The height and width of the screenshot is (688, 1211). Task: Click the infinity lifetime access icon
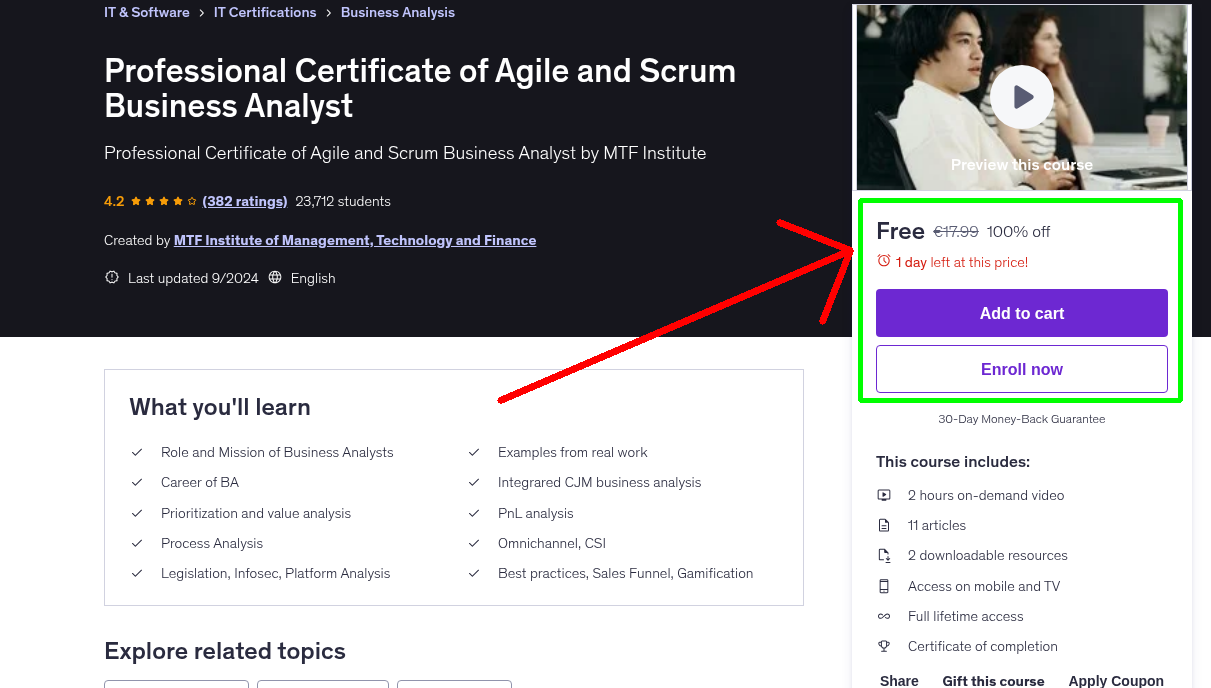pos(884,616)
